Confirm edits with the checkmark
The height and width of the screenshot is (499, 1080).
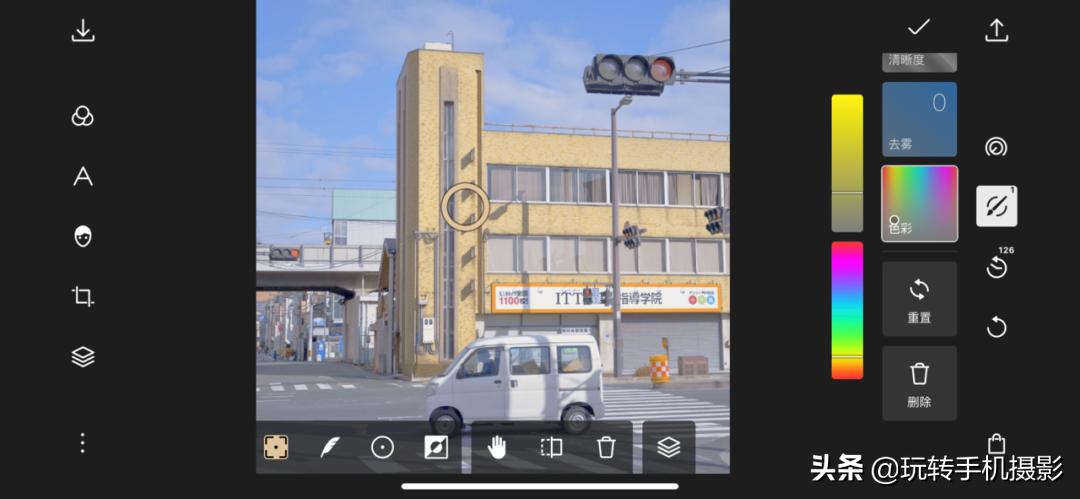919,28
